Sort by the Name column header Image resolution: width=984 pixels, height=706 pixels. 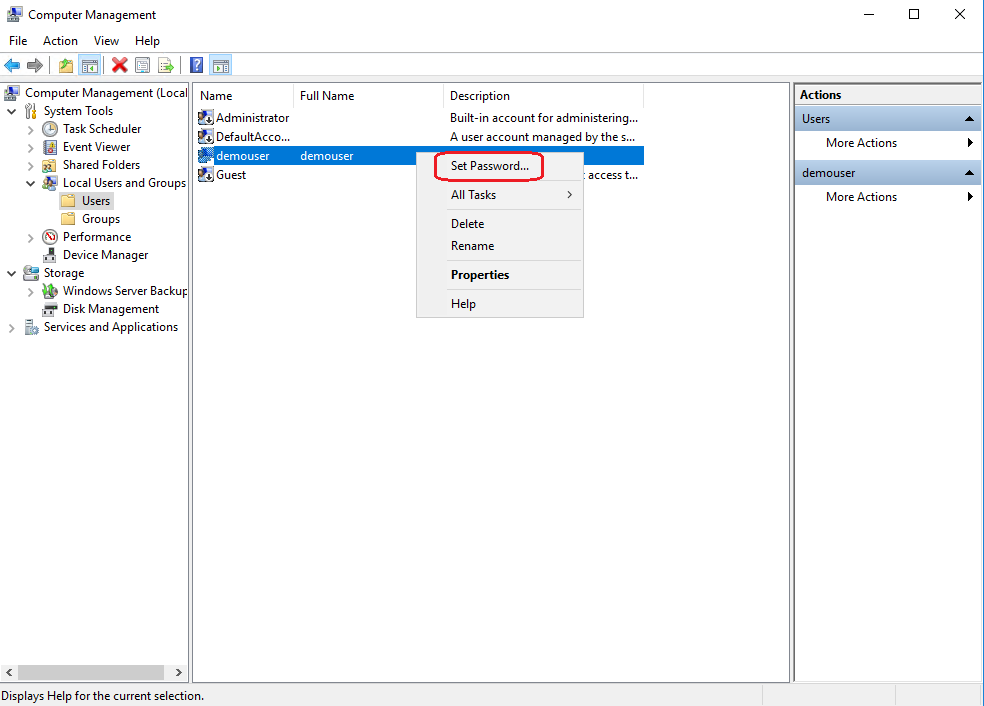pos(243,96)
